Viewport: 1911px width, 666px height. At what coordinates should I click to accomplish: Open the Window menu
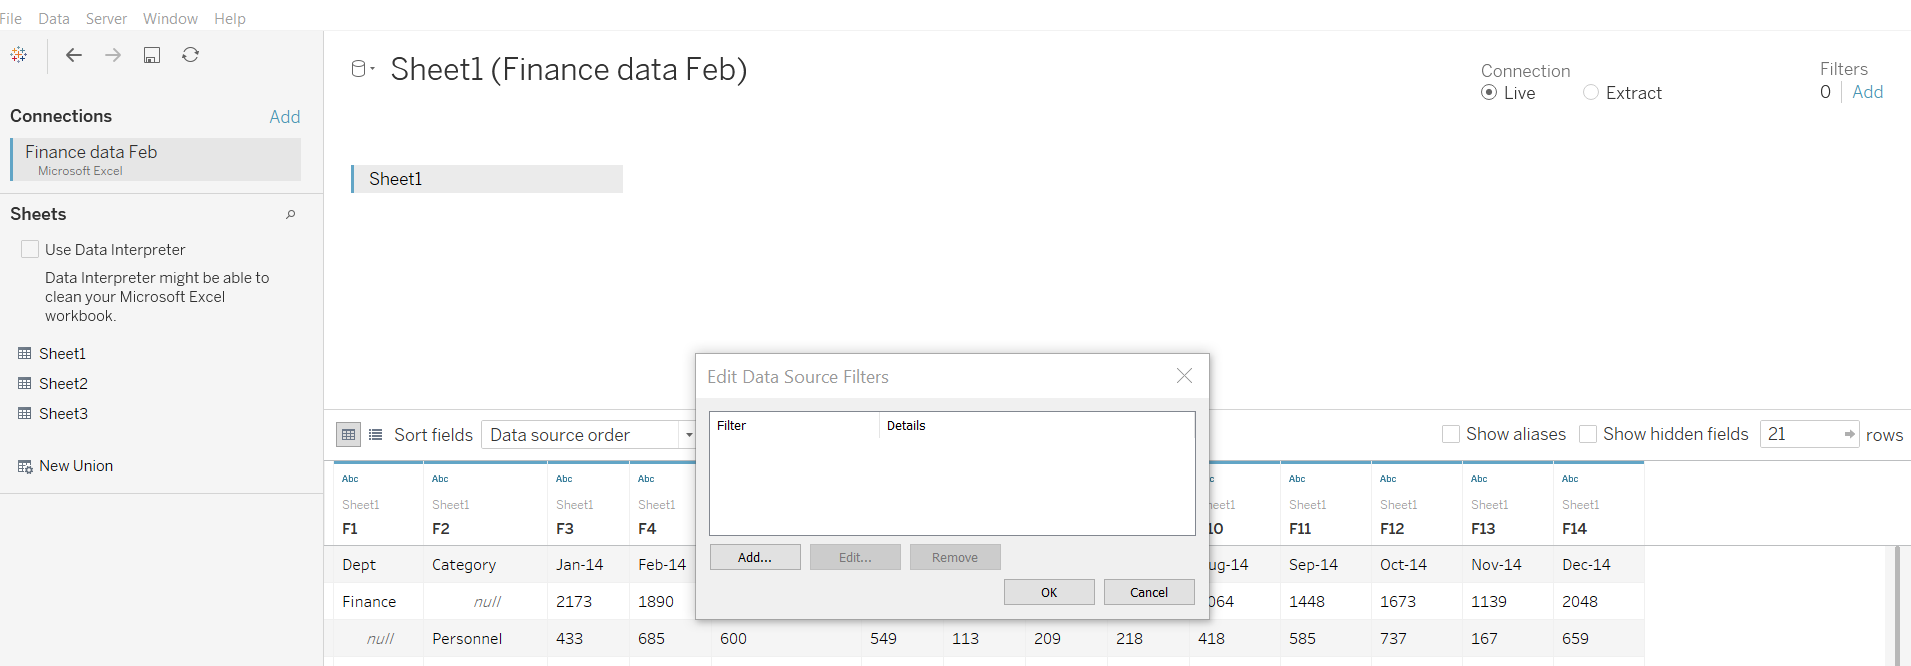click(170, 18)
